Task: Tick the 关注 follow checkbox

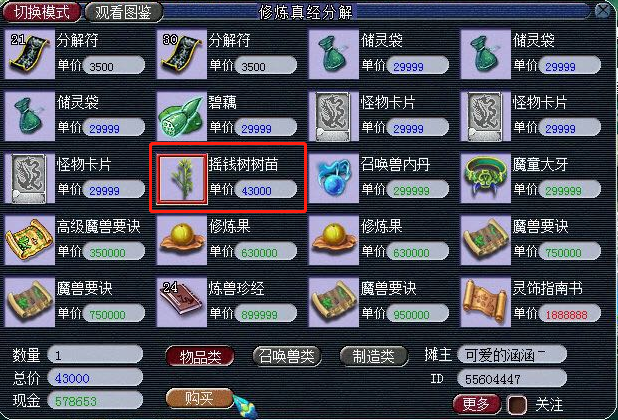Action: click(x=517, y=405)
